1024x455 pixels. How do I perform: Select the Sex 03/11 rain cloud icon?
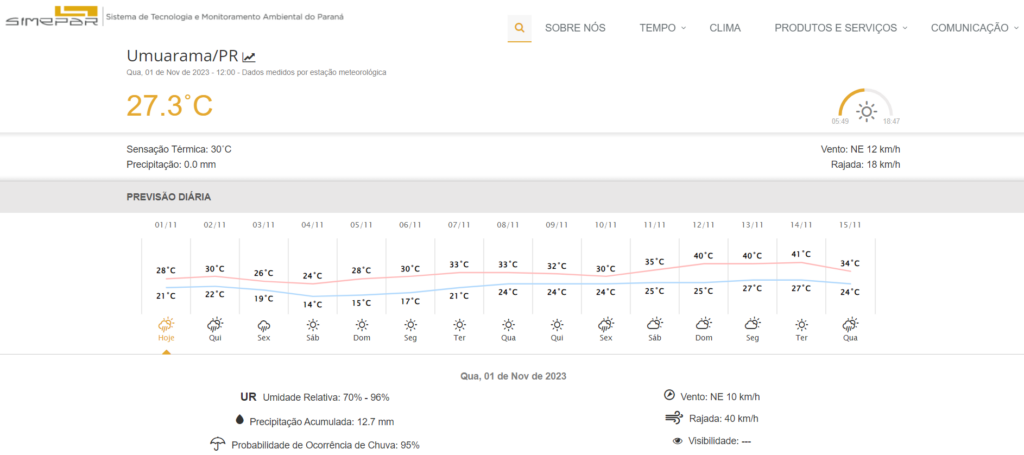264,324
